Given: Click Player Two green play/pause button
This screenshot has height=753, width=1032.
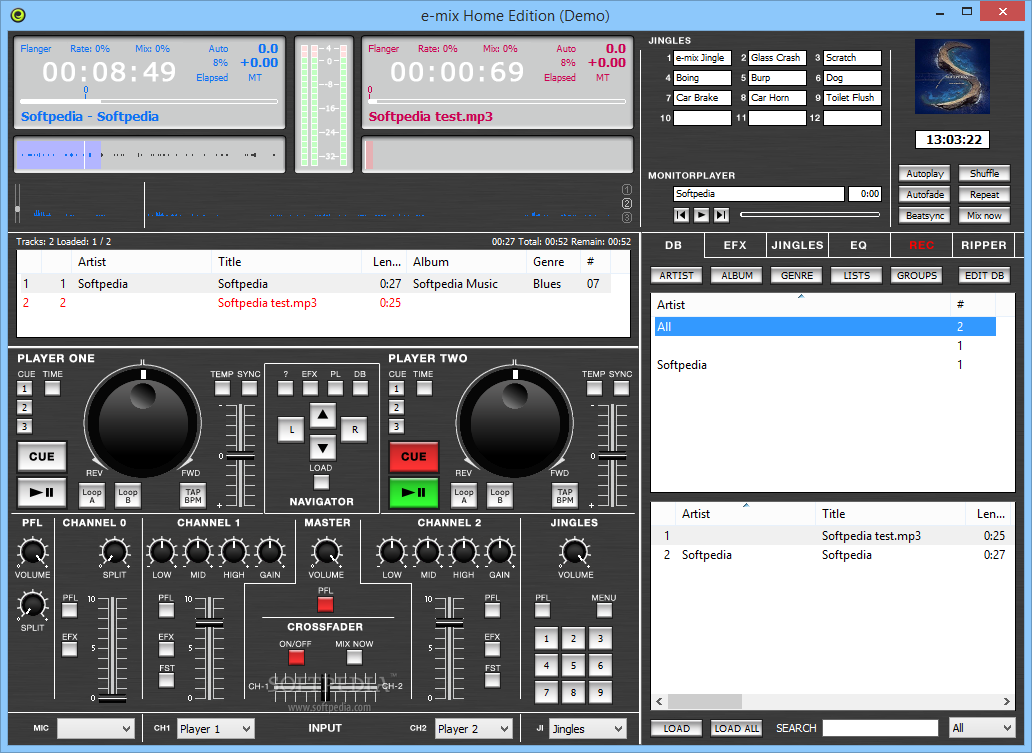Looking at the screenshot, I should coord(413,492).
